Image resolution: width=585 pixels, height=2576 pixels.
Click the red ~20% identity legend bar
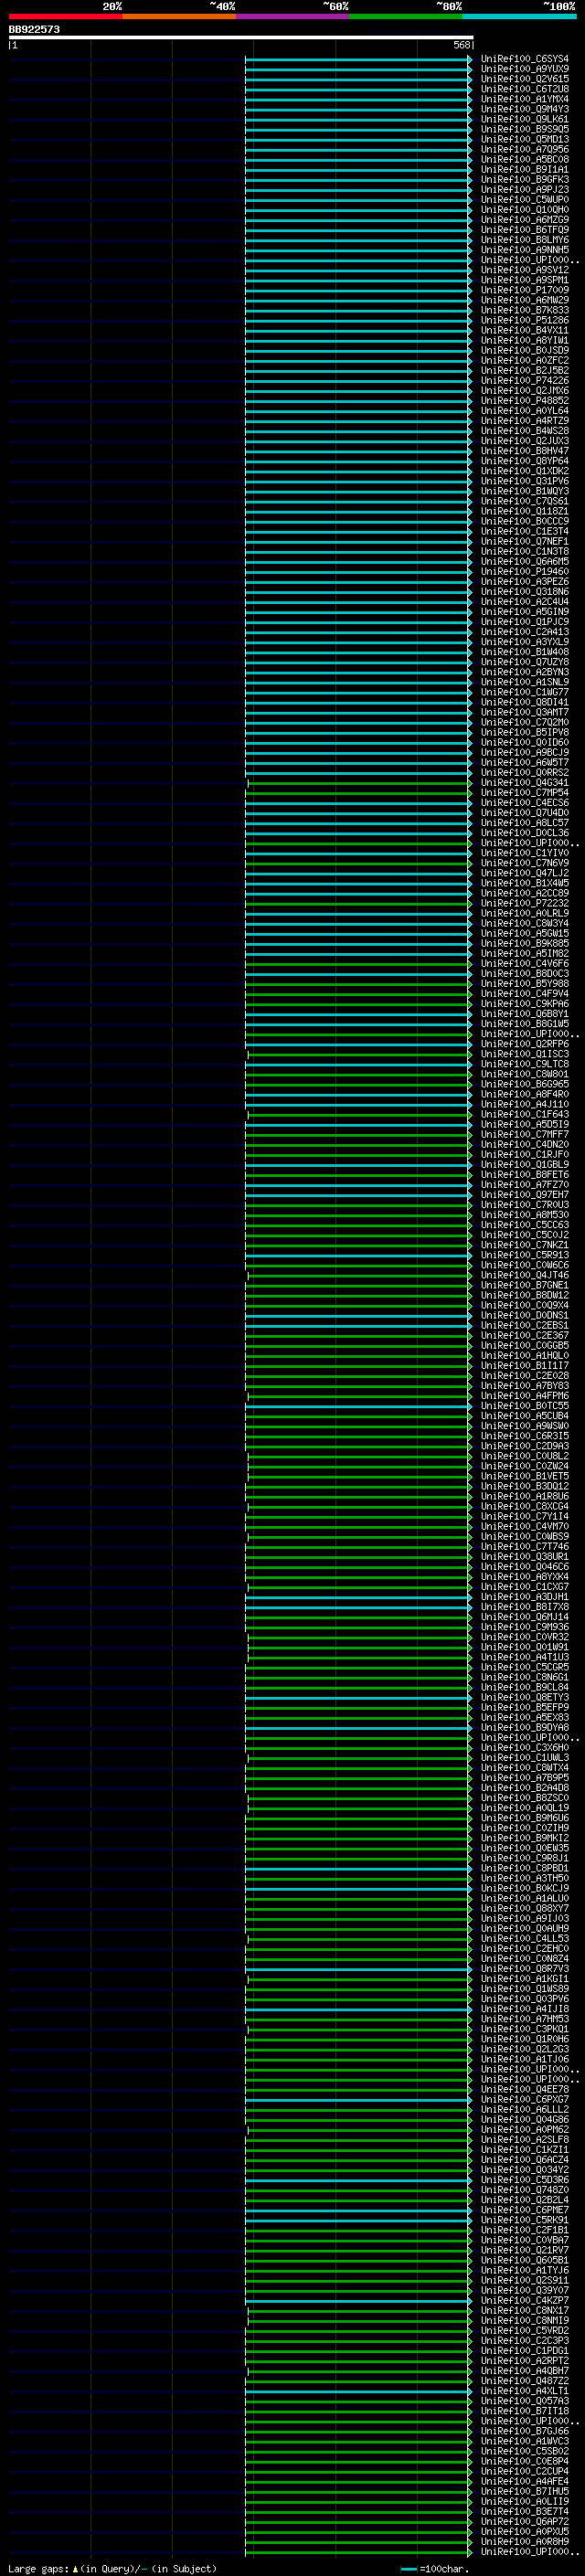click(x=66, y=16)
